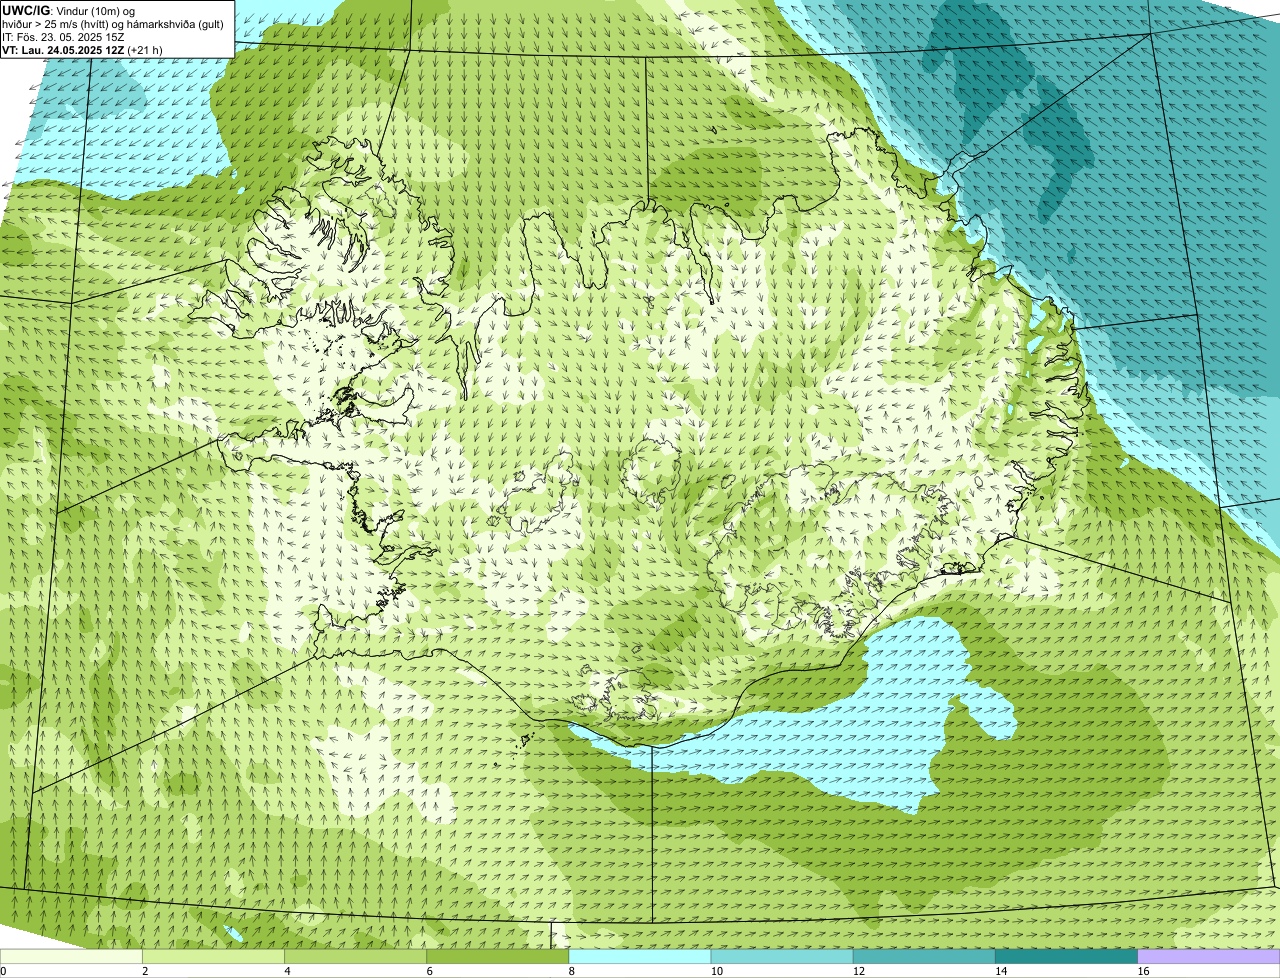The image size is (1280, 978).
Task: Click the legend scale label '4'
Action: pos(287,971)
